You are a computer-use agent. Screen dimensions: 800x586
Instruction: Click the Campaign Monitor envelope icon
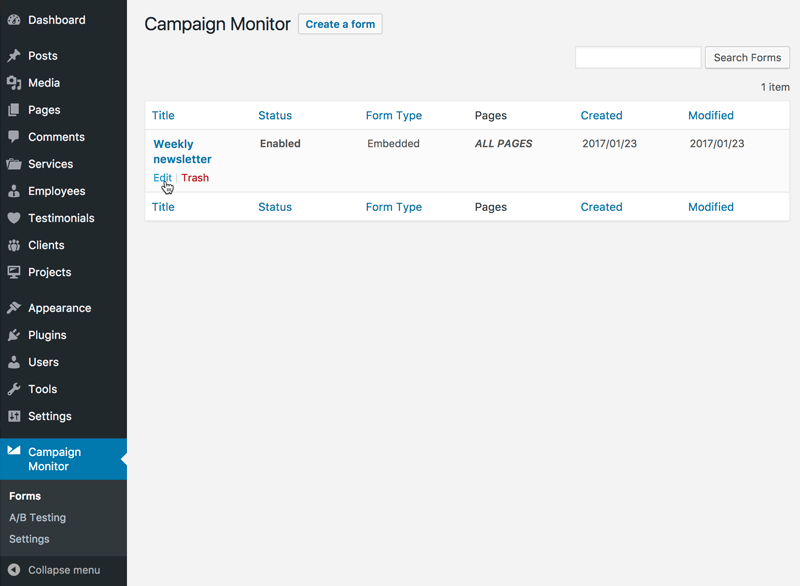(x=14, y=450)
